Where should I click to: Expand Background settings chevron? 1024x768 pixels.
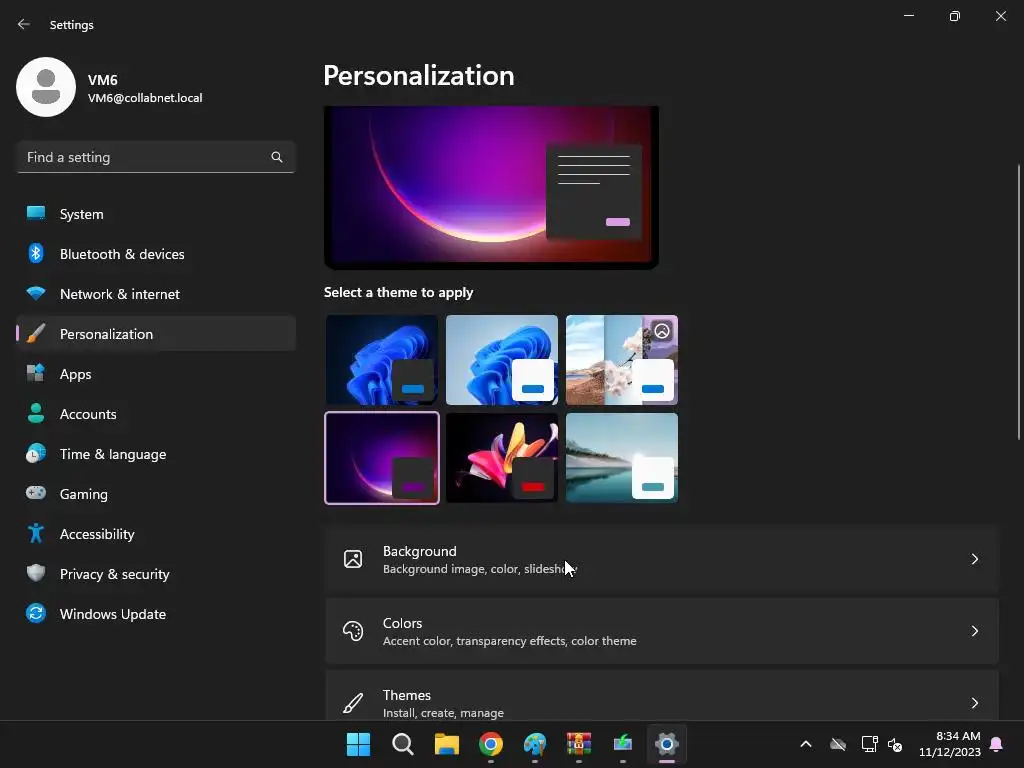[x=974, y=559]
